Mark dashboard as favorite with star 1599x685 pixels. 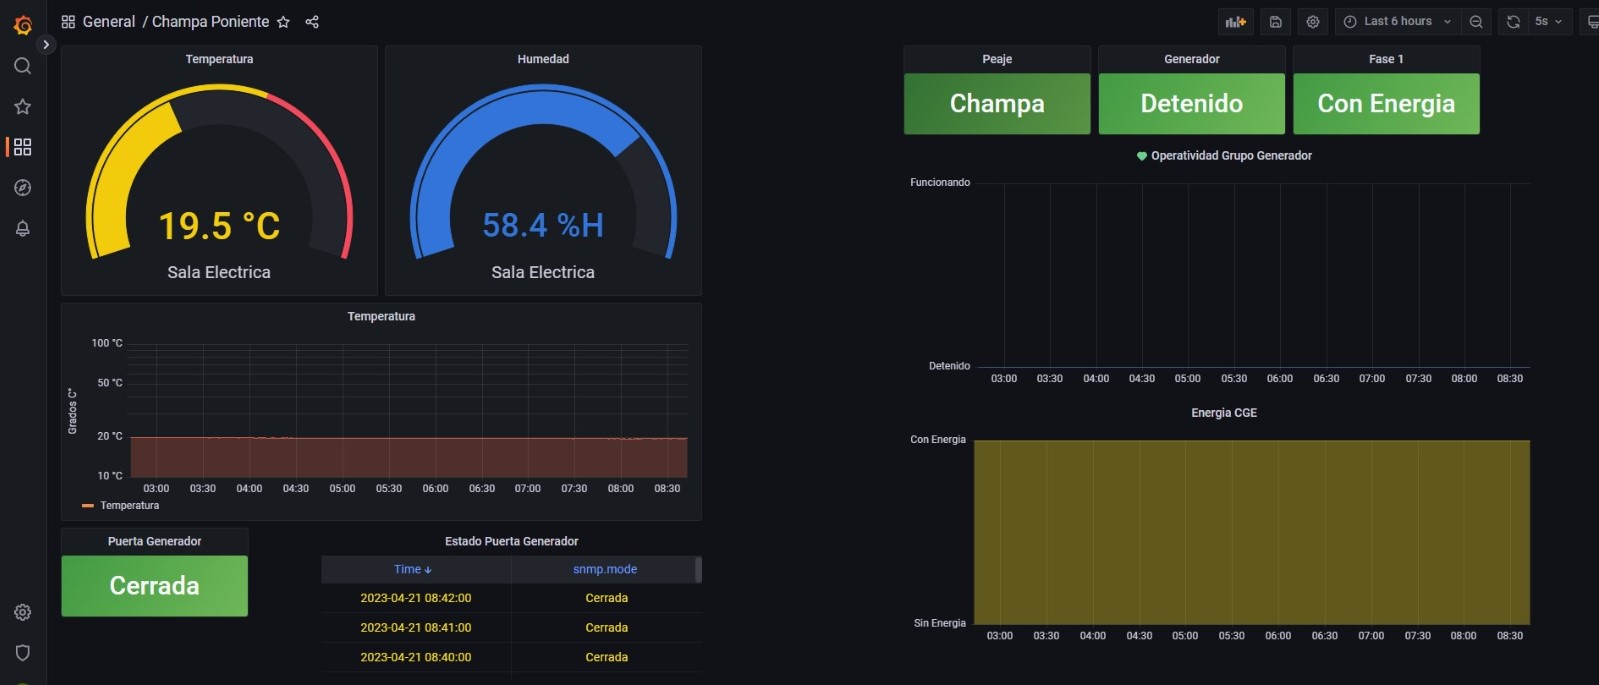click(x=283, y=22)
